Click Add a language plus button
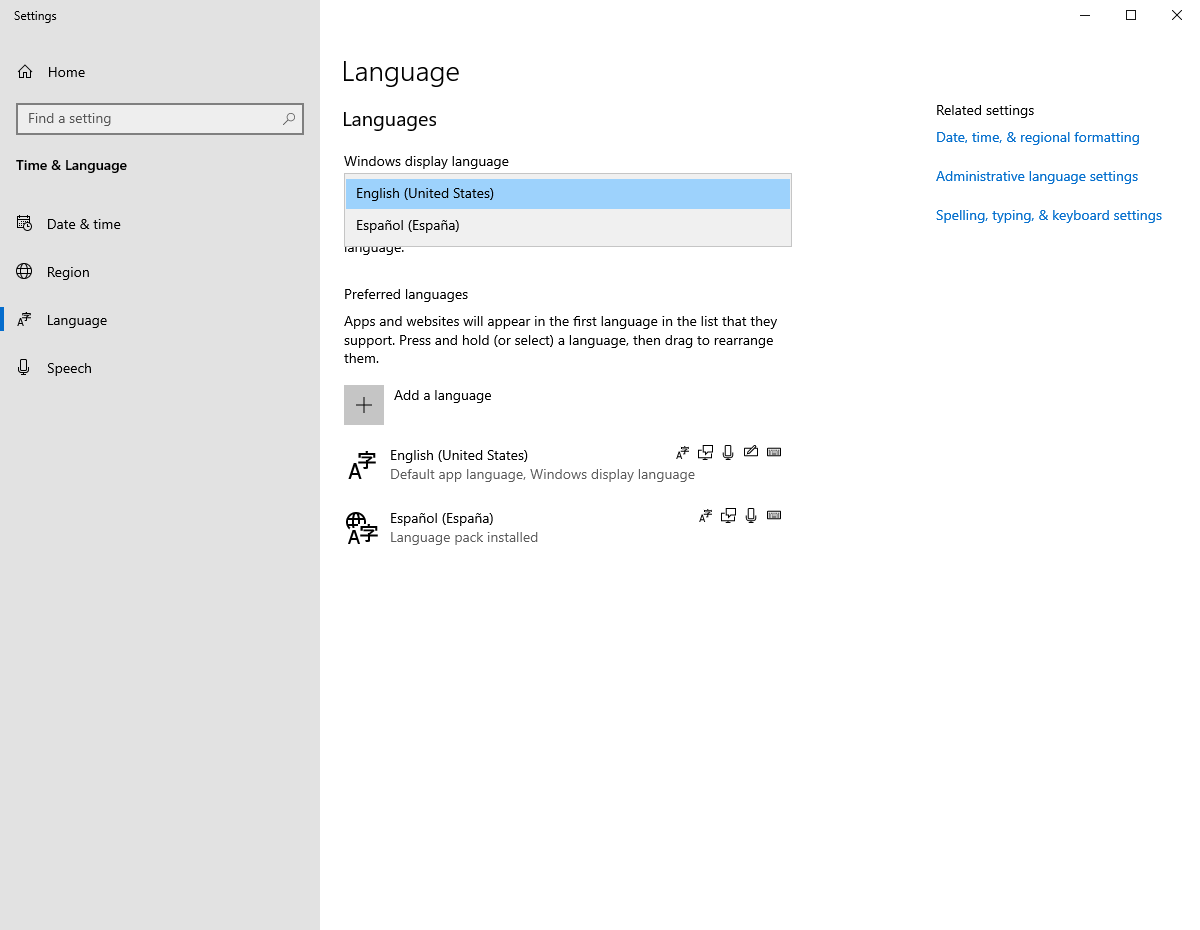Image resolution: width=1200 pixels, height=930 pixels. click(364, 404)
